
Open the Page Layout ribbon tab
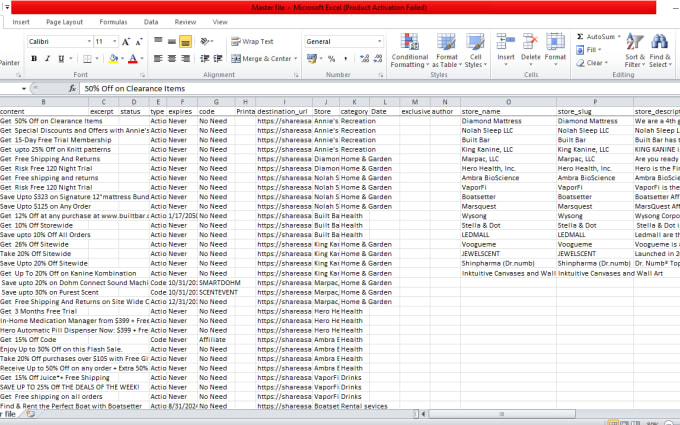tap(64, 22)
